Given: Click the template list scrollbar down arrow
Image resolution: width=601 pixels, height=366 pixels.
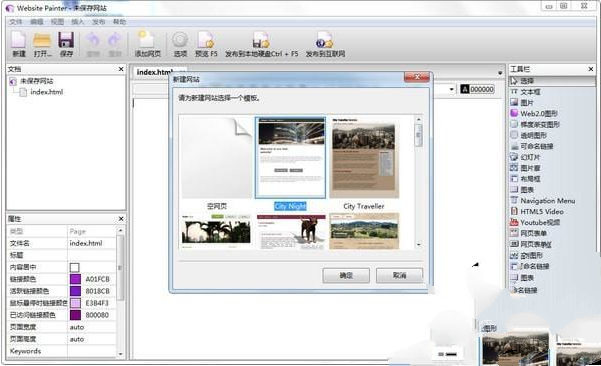Looking at the screenshot, I should [x=419, y=244].
